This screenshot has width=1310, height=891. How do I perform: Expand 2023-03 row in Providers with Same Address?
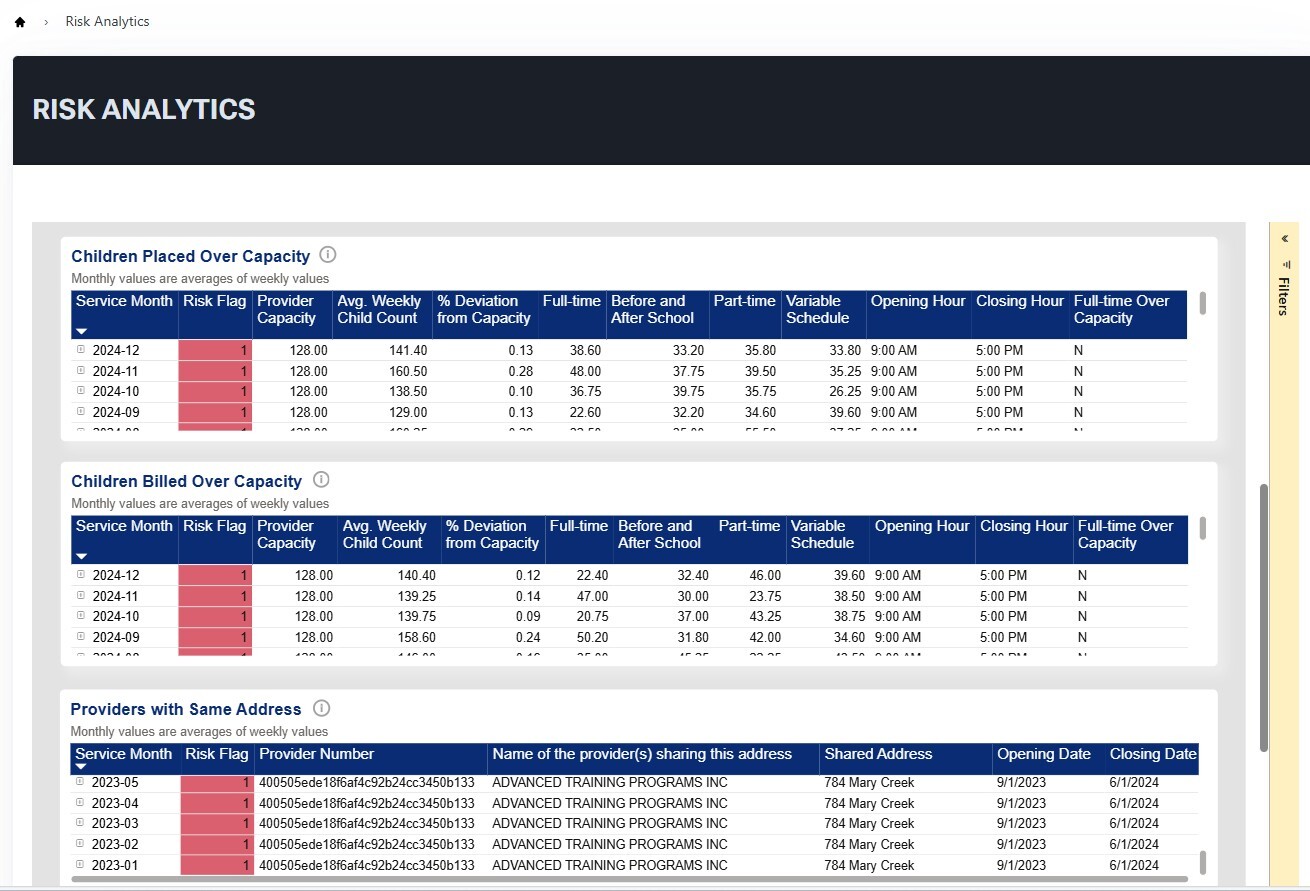pyautogui.click(x=80, y=823)
